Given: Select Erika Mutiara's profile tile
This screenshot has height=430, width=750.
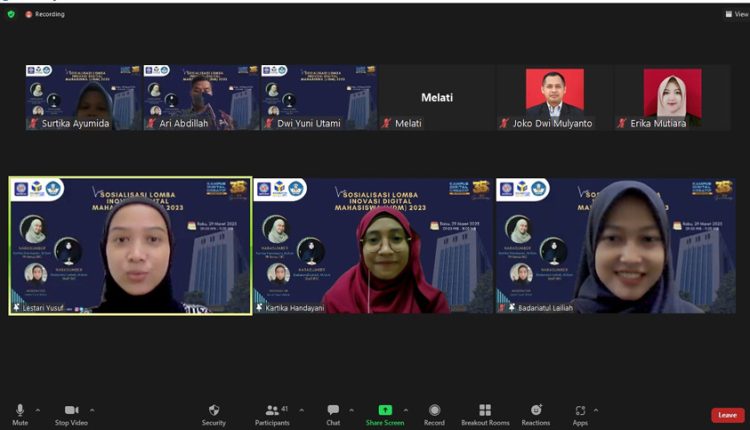Looking at the screenshot, I should [672, 98].
